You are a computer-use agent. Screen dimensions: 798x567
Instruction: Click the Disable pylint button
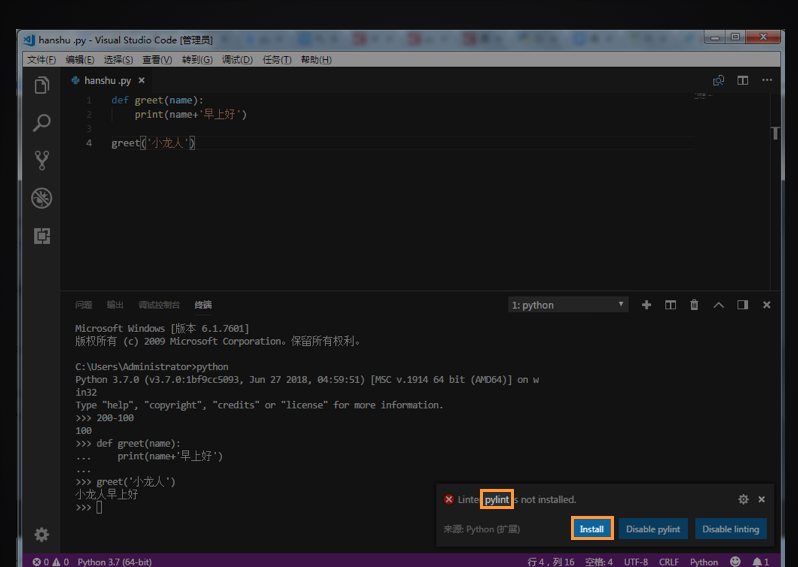(x=653, y=529)
